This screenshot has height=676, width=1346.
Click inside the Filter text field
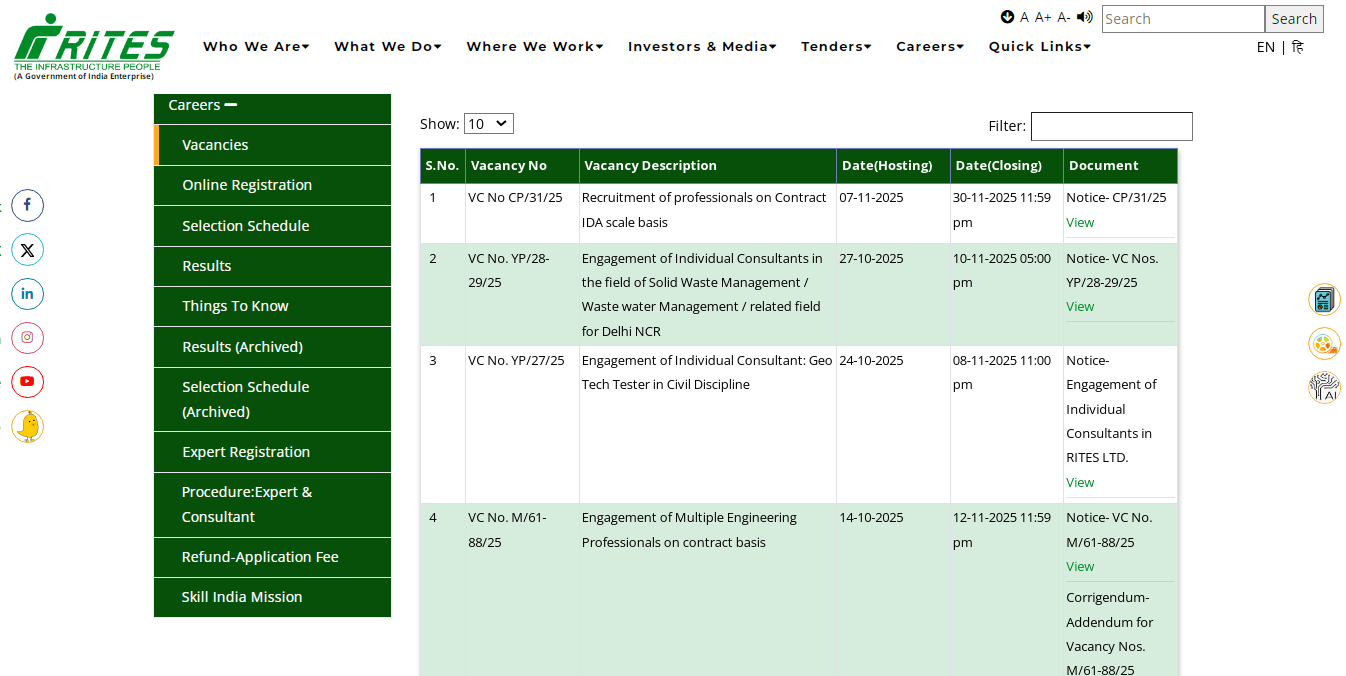pos(1111,126)
